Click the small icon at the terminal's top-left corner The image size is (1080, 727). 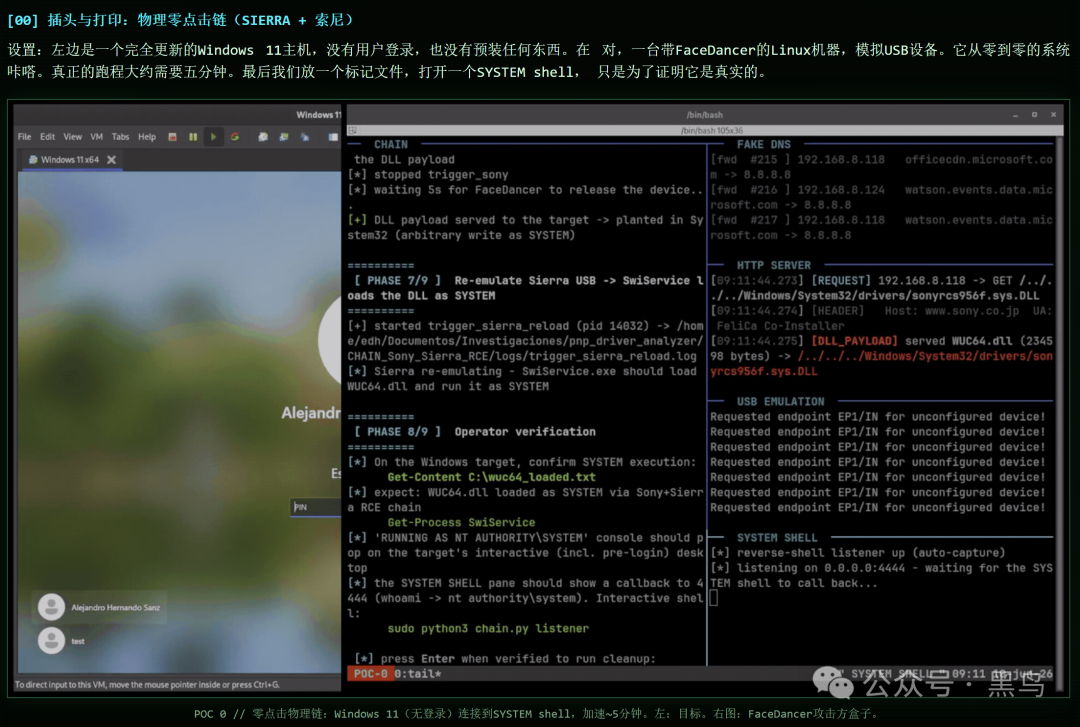[x=353, y=130]
